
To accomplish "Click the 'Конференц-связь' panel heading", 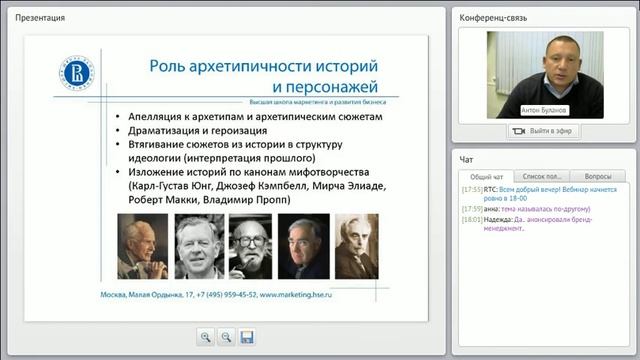I will [x=493, y=18].
